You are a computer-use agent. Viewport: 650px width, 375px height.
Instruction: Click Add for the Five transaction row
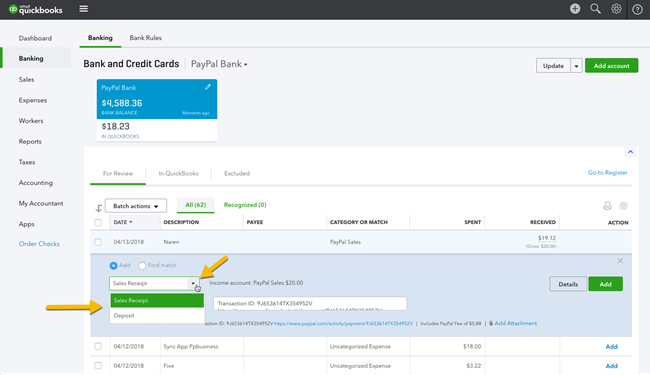611,366
